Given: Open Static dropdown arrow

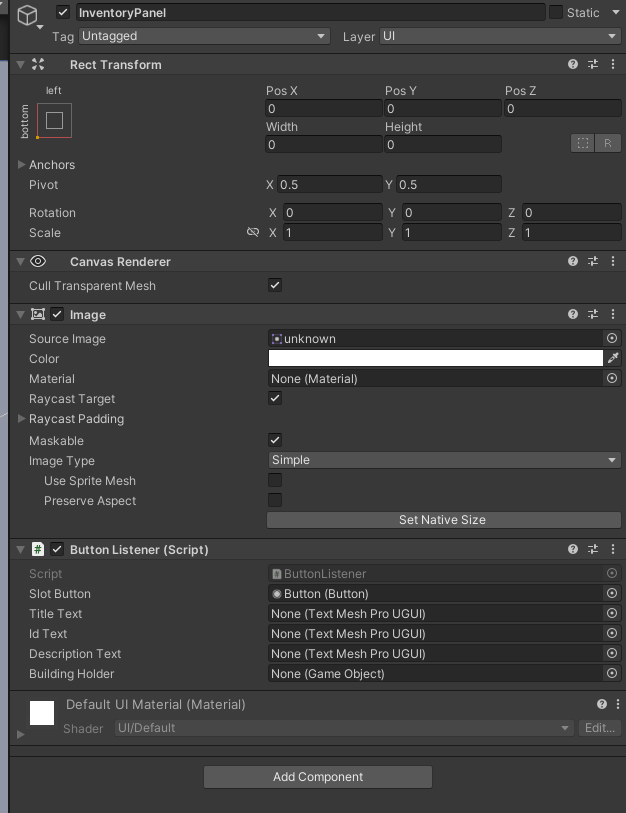Looking at the screenshot, I should coord(616,12).
